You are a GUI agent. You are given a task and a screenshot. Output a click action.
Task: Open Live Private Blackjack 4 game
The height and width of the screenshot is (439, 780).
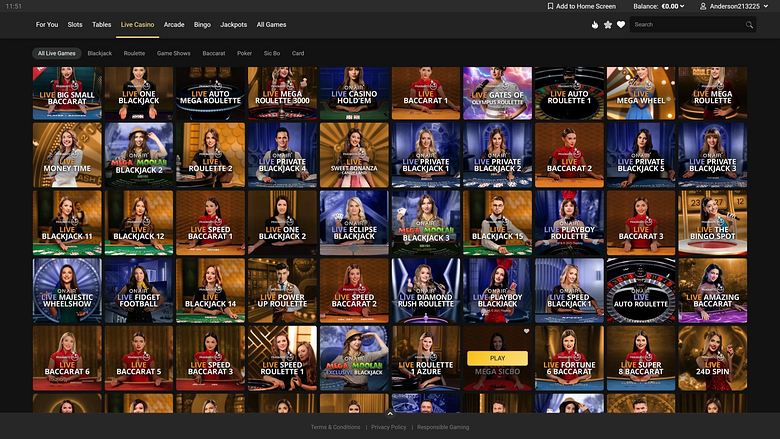282,155
